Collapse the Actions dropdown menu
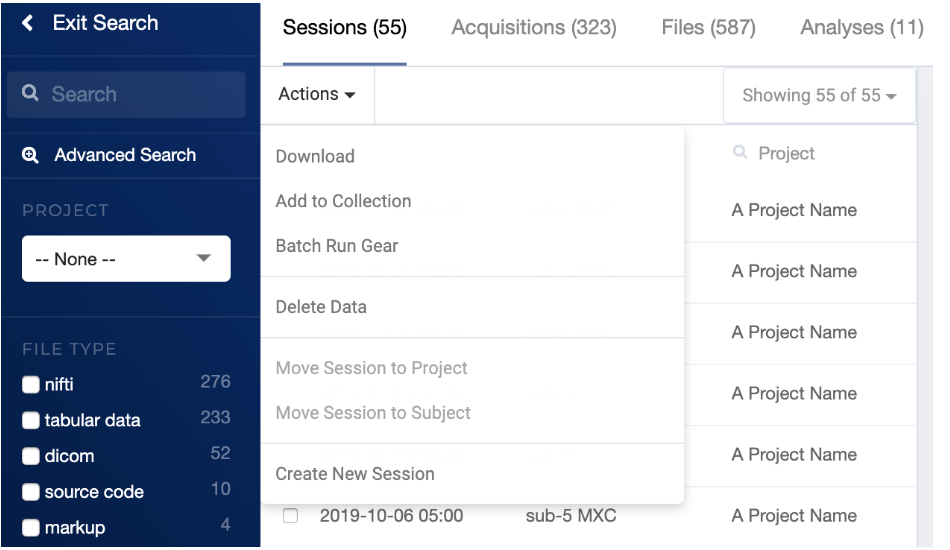 tap(317, 94)
